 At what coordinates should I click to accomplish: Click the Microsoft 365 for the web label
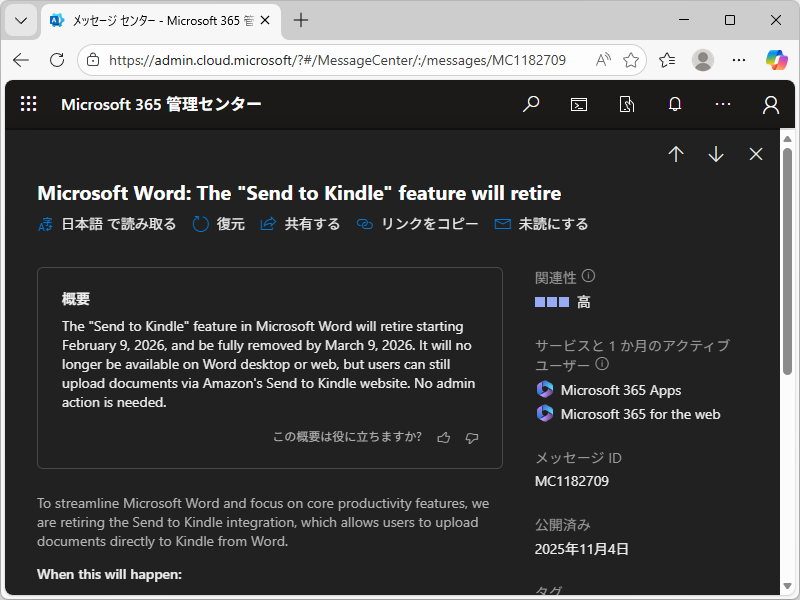[x=640, y=414]
